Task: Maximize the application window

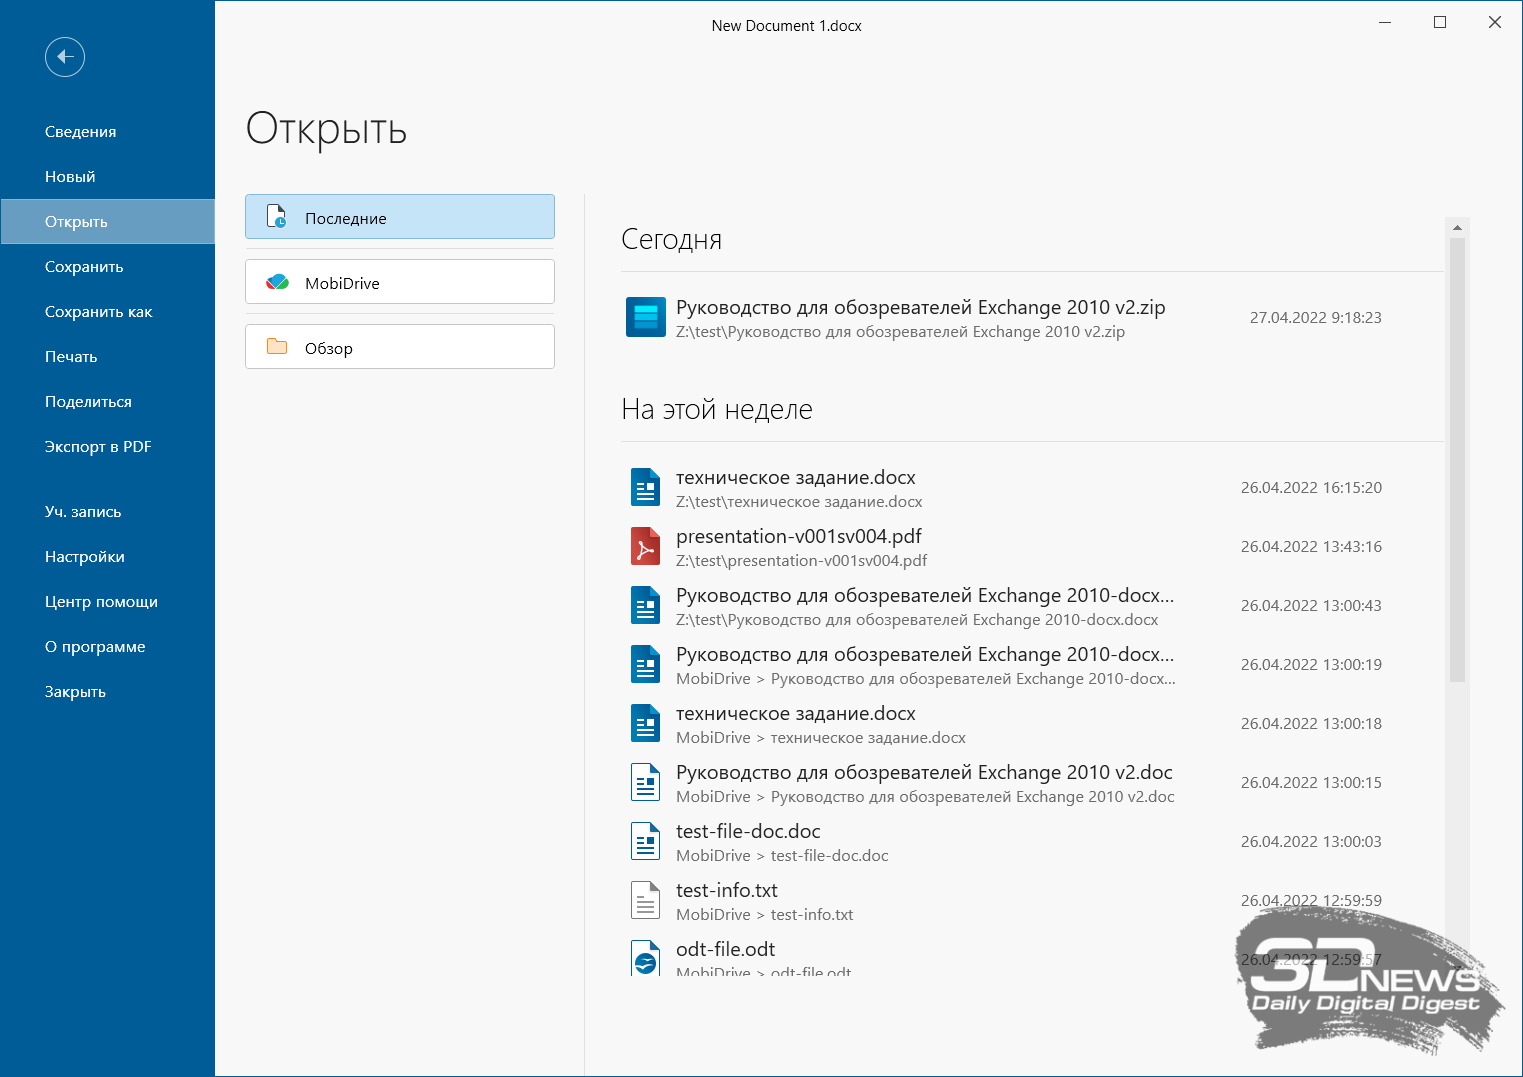Action: coord(1440,22)
